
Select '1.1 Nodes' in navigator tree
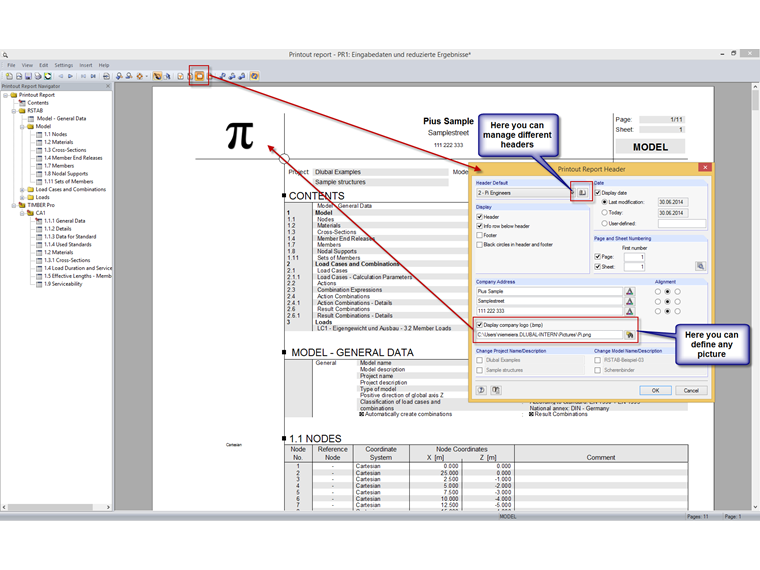click(55, 134)
